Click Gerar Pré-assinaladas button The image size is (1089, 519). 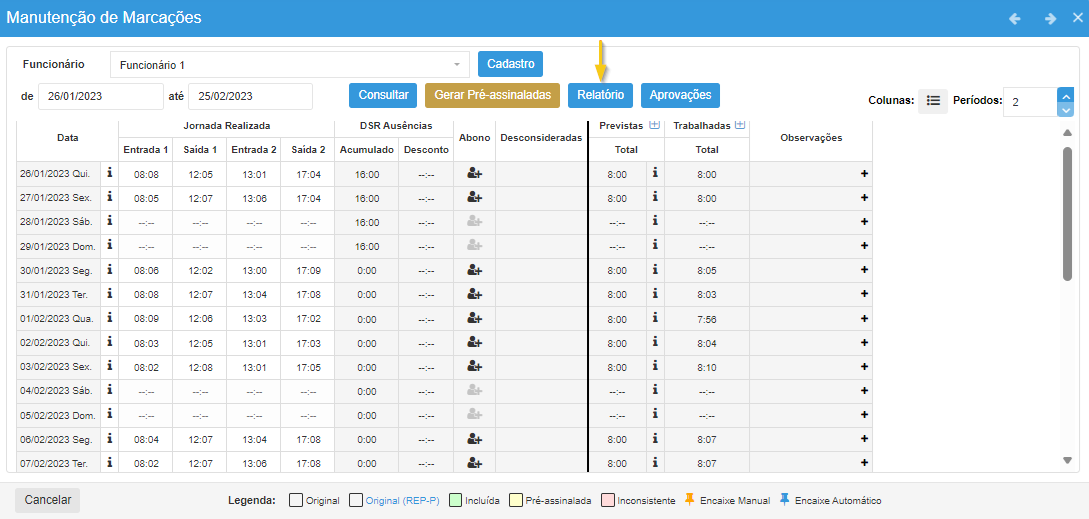click(x=492, y=95)
